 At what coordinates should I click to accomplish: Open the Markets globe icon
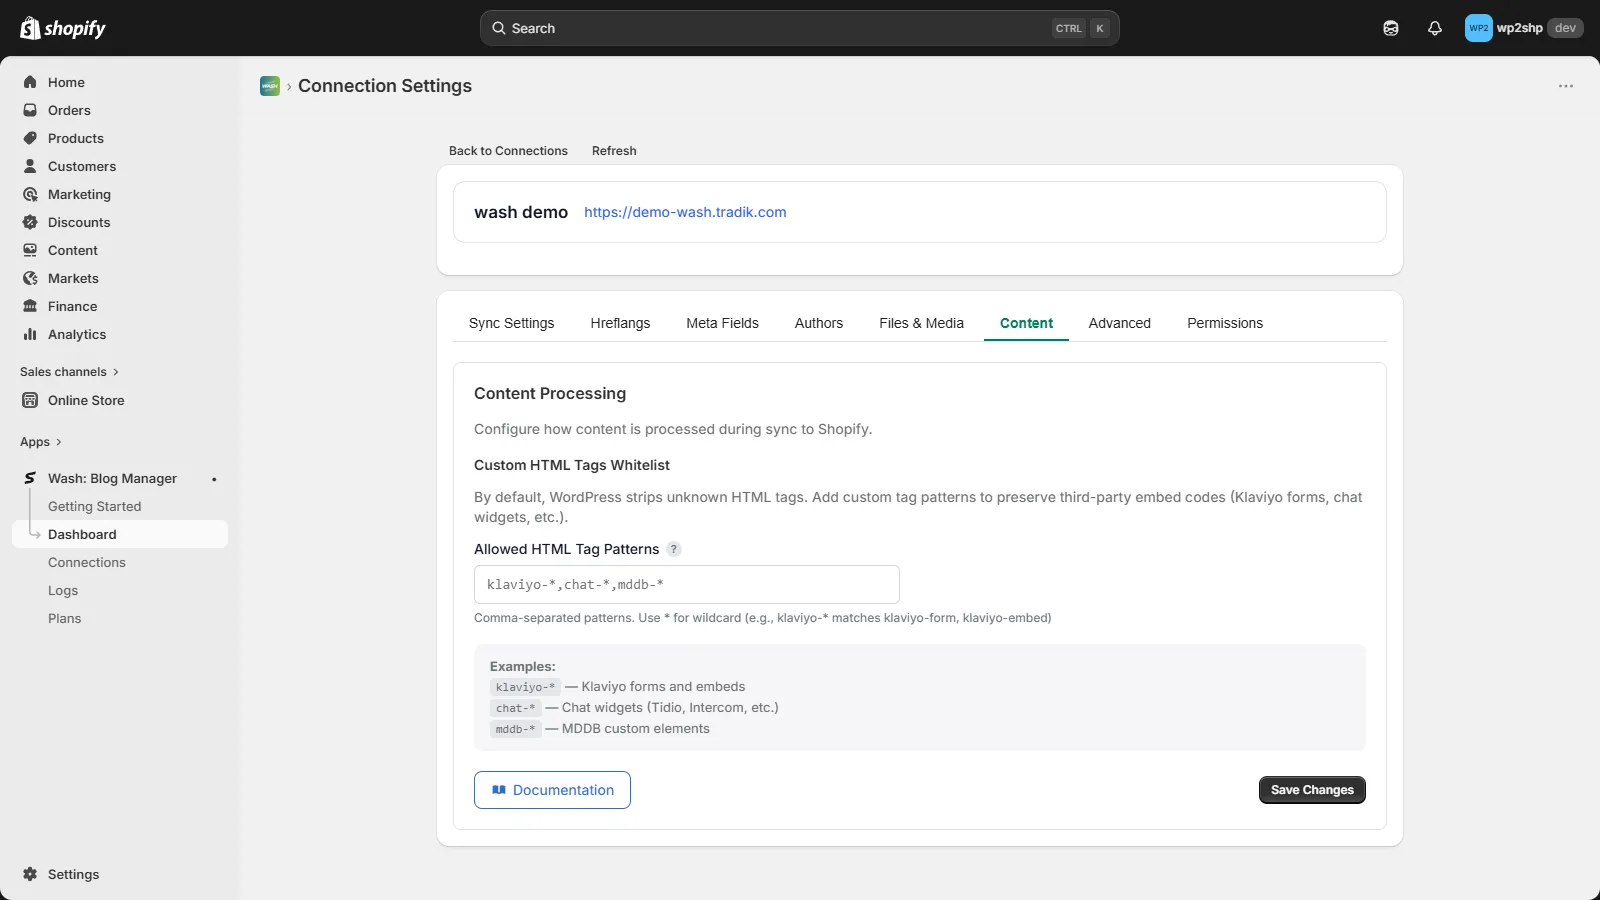pyautogui.click(x=30, y=278)
